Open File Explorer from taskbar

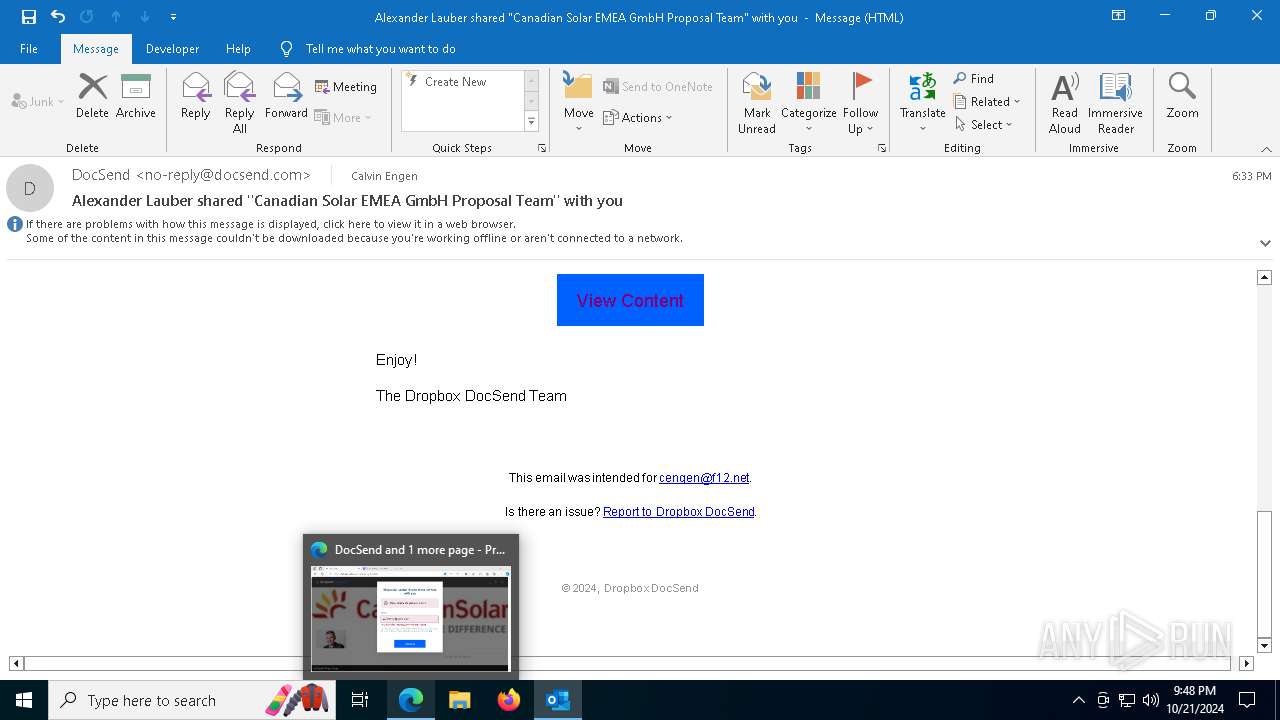459,700
